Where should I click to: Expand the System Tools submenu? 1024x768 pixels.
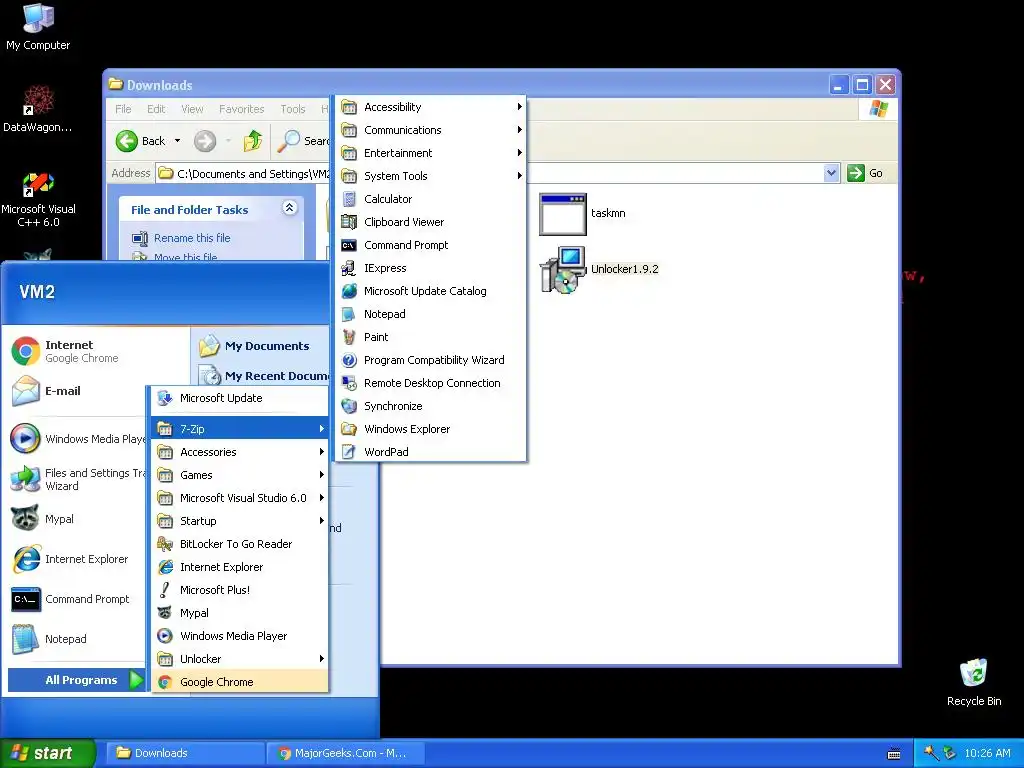(x=430, y=176)
